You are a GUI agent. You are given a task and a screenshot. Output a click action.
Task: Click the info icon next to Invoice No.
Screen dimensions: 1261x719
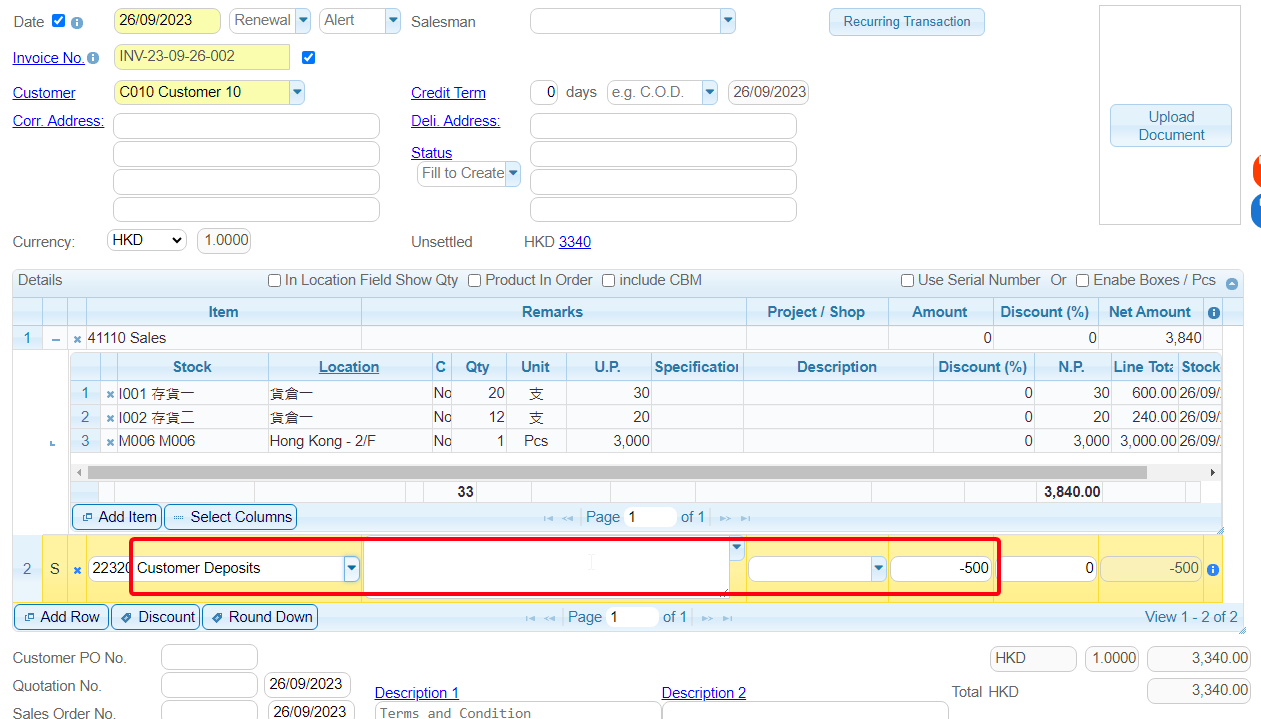point(93,58)
